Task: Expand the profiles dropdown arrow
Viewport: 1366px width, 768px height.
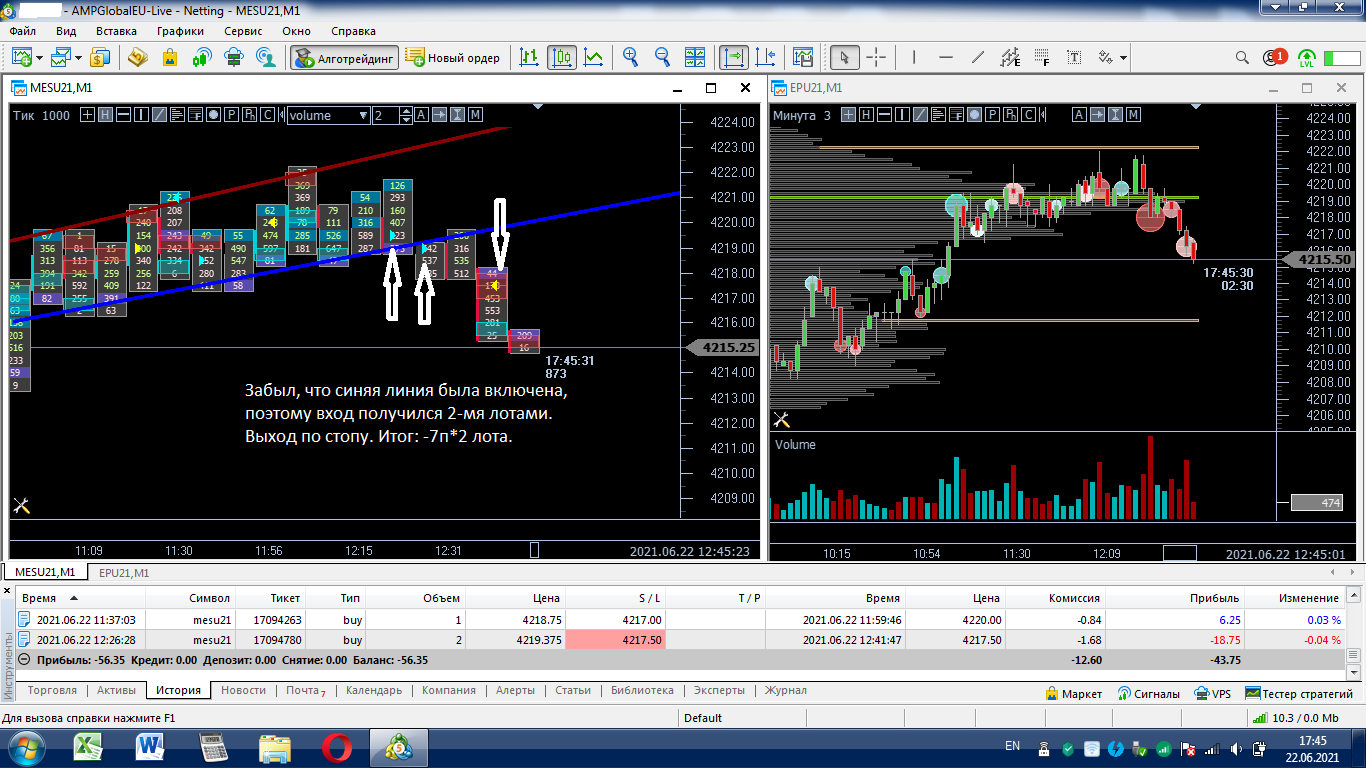Action: [x=76, y=57]
